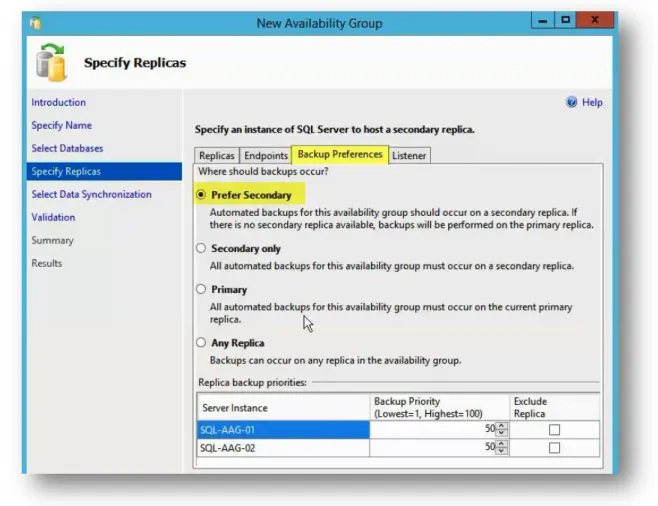Click the Exclude Replica column header
This screenshot has width=658, height=506.
click(554, 407)
